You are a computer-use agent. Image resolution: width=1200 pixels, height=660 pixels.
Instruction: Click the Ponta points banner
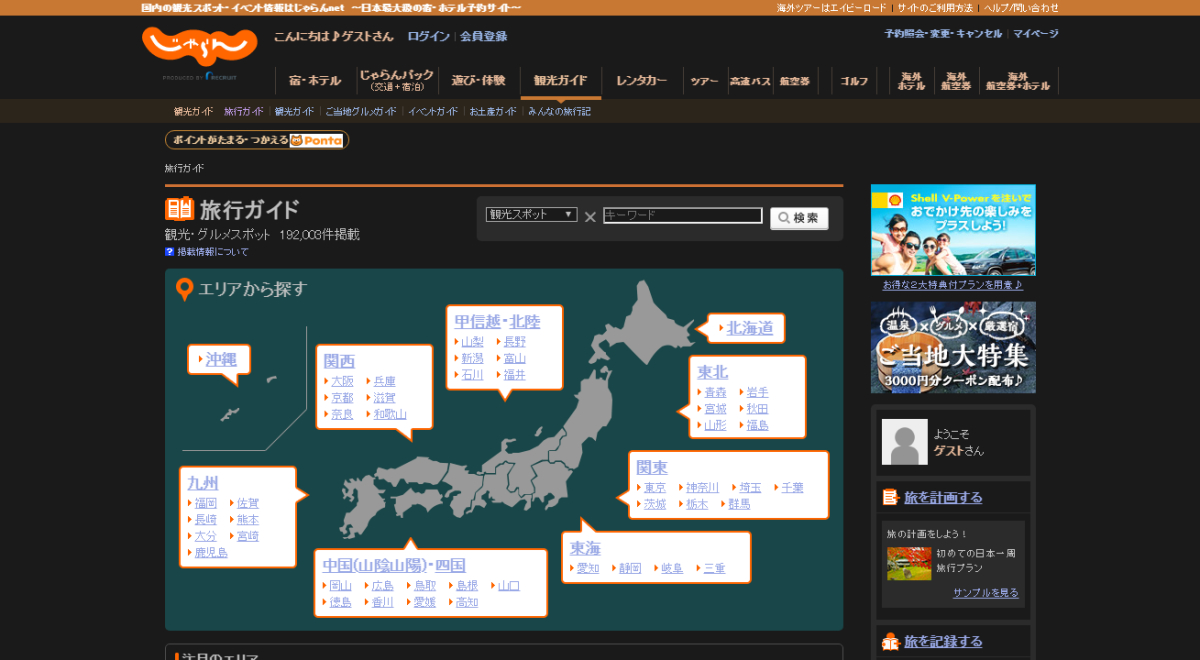257,140
